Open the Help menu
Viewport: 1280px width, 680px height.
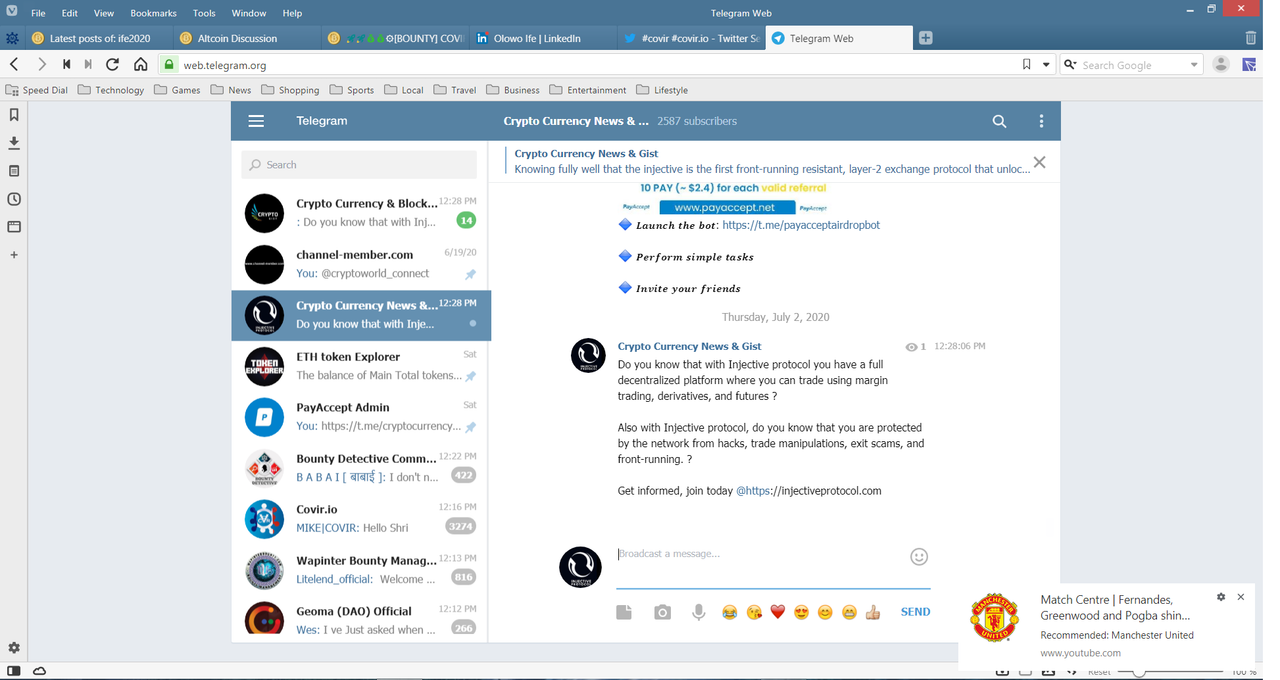click(292, 13)
